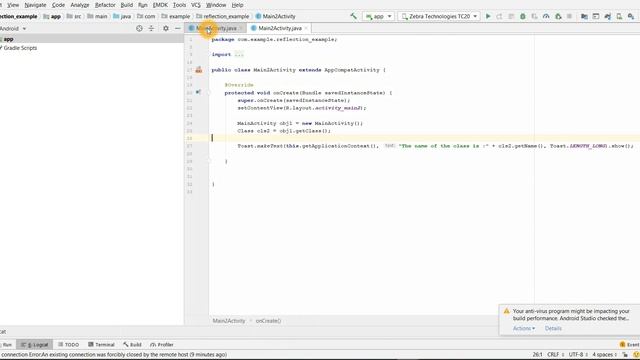Image resolution: width=640 pixels, height=360 pixels.
Task: Run the app with the green play icon
Action: coord(488,16)
